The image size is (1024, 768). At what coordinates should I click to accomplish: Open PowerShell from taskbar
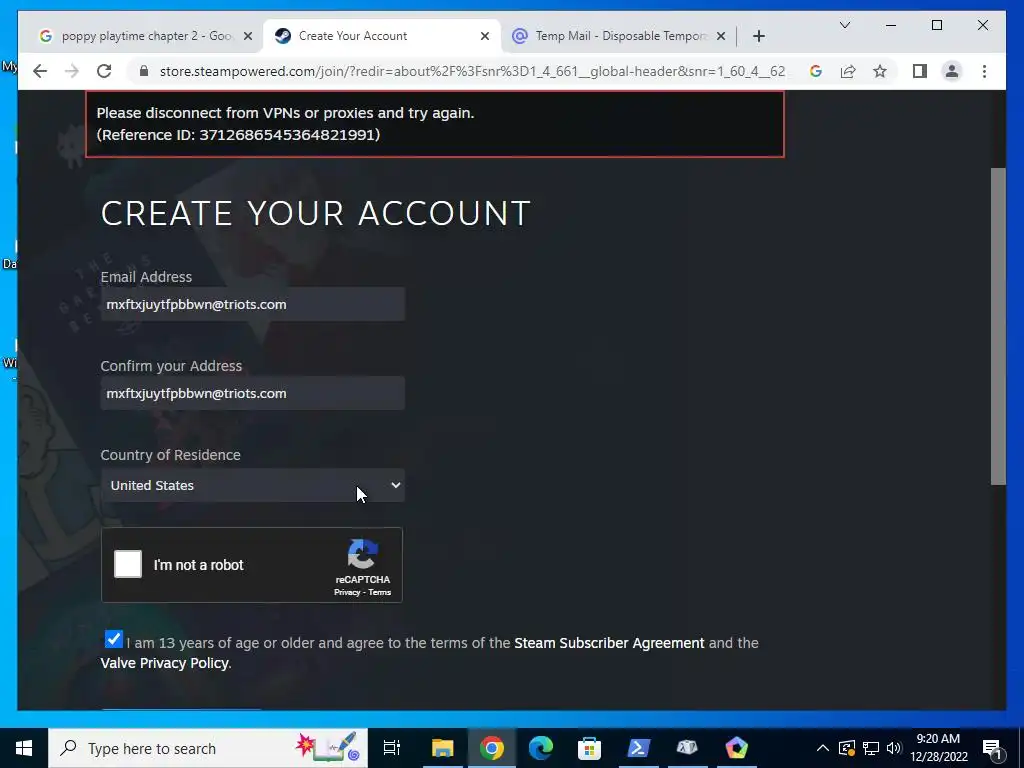pos(638,748)
